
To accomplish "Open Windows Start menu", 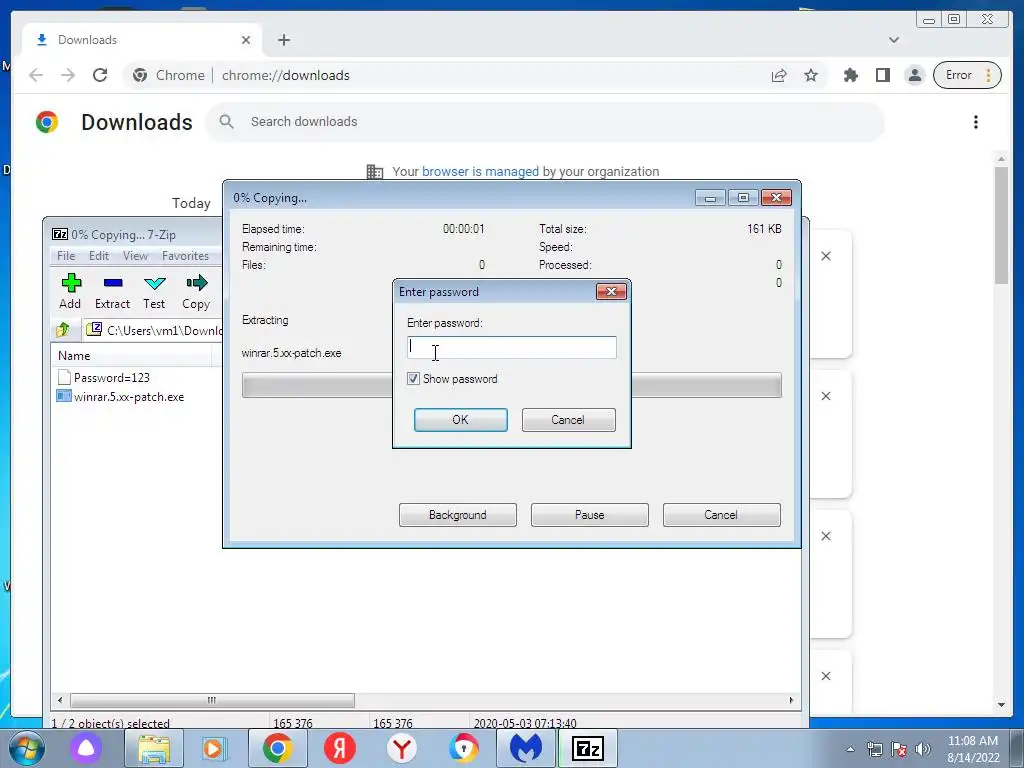I will [27, 748].
